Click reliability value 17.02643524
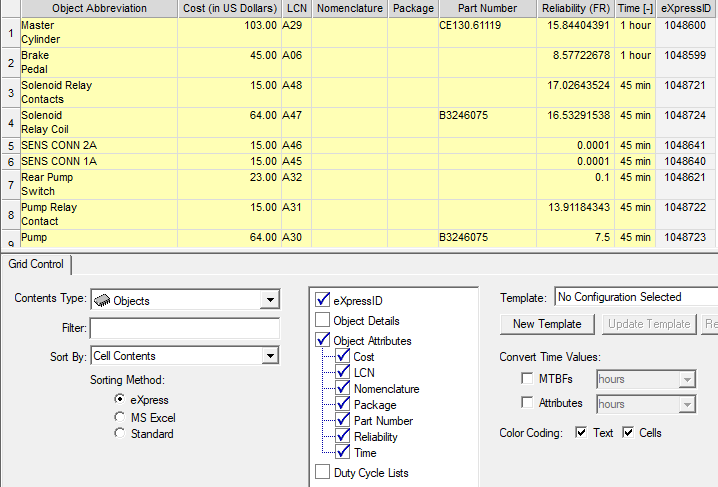The height and width of the screenshot is (487, 718). coord(576,92)
